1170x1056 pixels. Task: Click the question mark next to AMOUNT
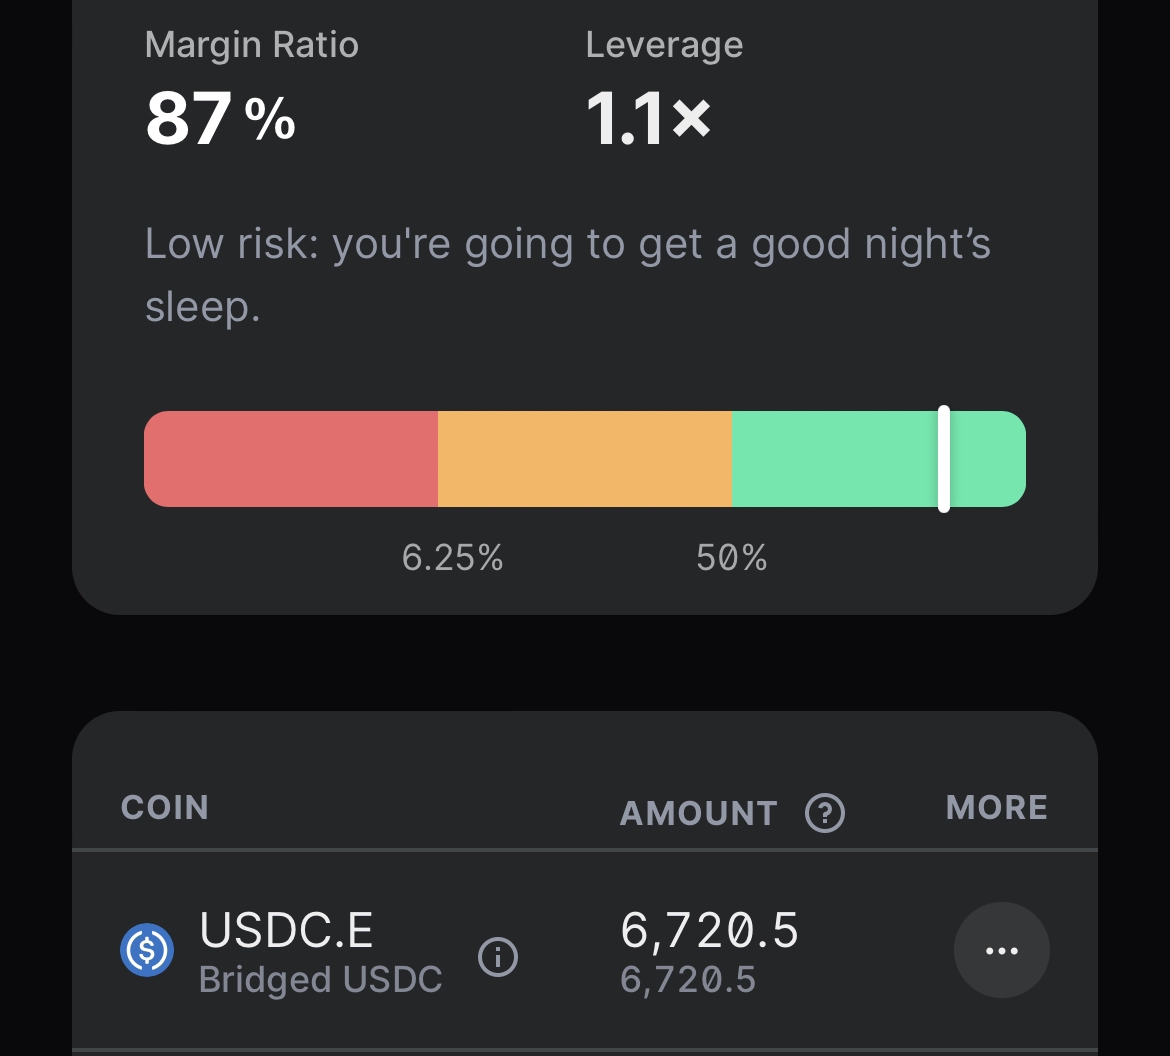coord(825,813)
